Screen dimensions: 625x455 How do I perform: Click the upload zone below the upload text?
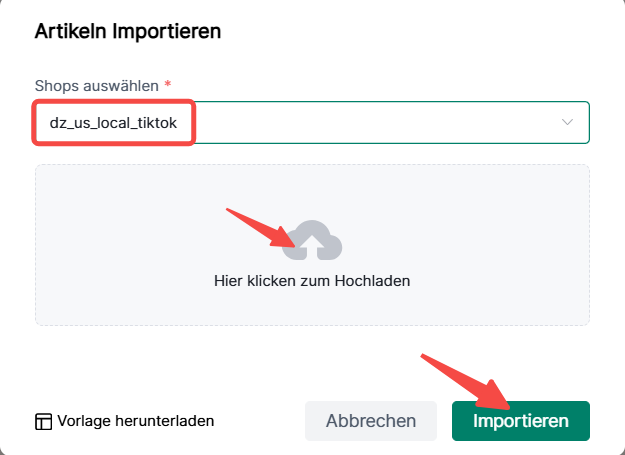coord(312,307)
